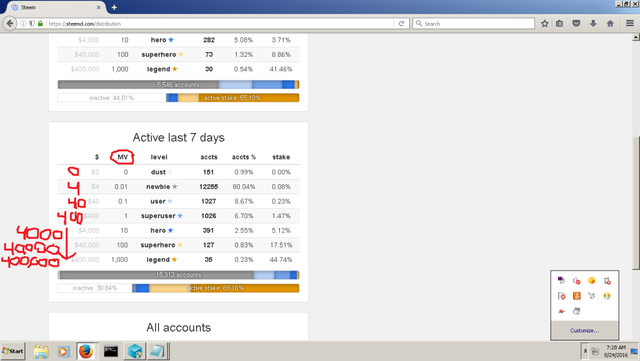
Task: Open site information (i) icon
Action: click(23, 24)
